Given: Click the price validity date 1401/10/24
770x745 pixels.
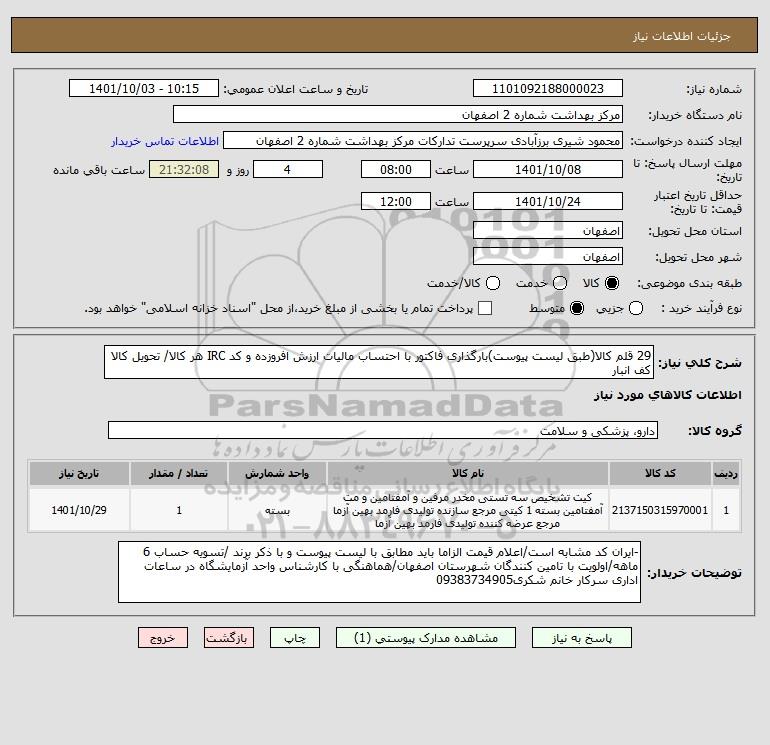Looking at the screenshot, I should 548,201.
